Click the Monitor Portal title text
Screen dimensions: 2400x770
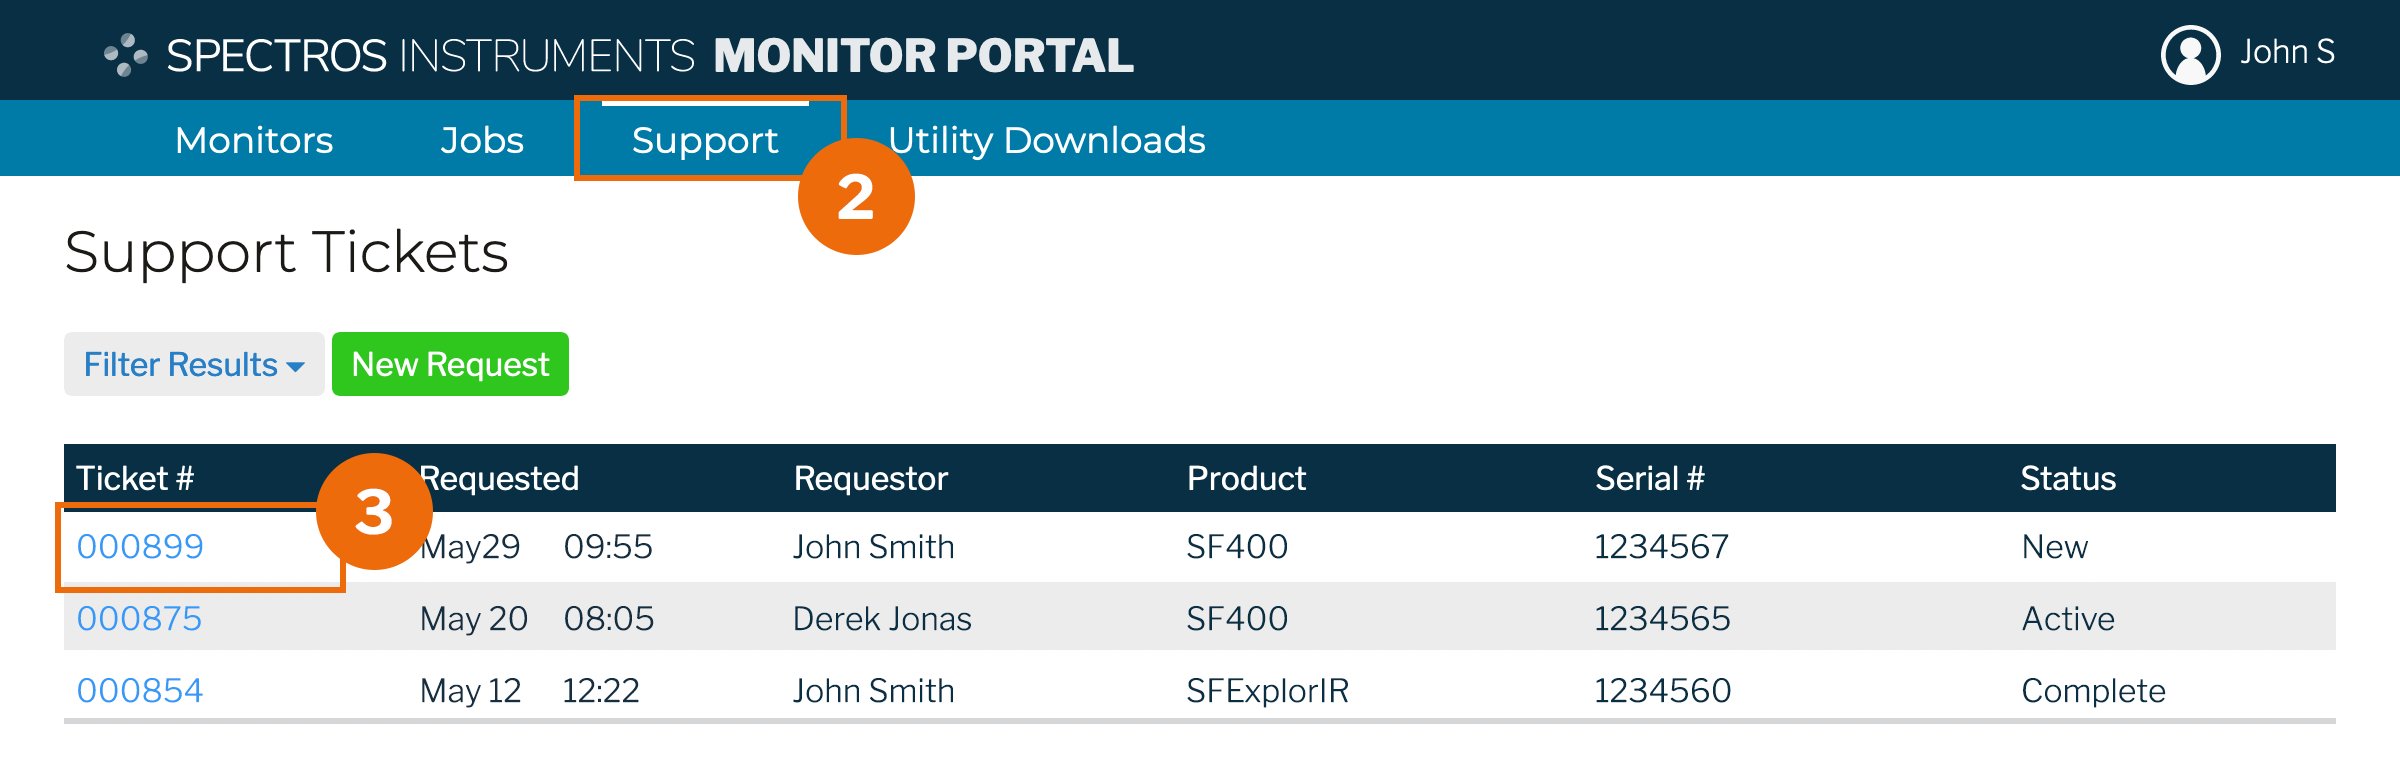tap(923, 56)
